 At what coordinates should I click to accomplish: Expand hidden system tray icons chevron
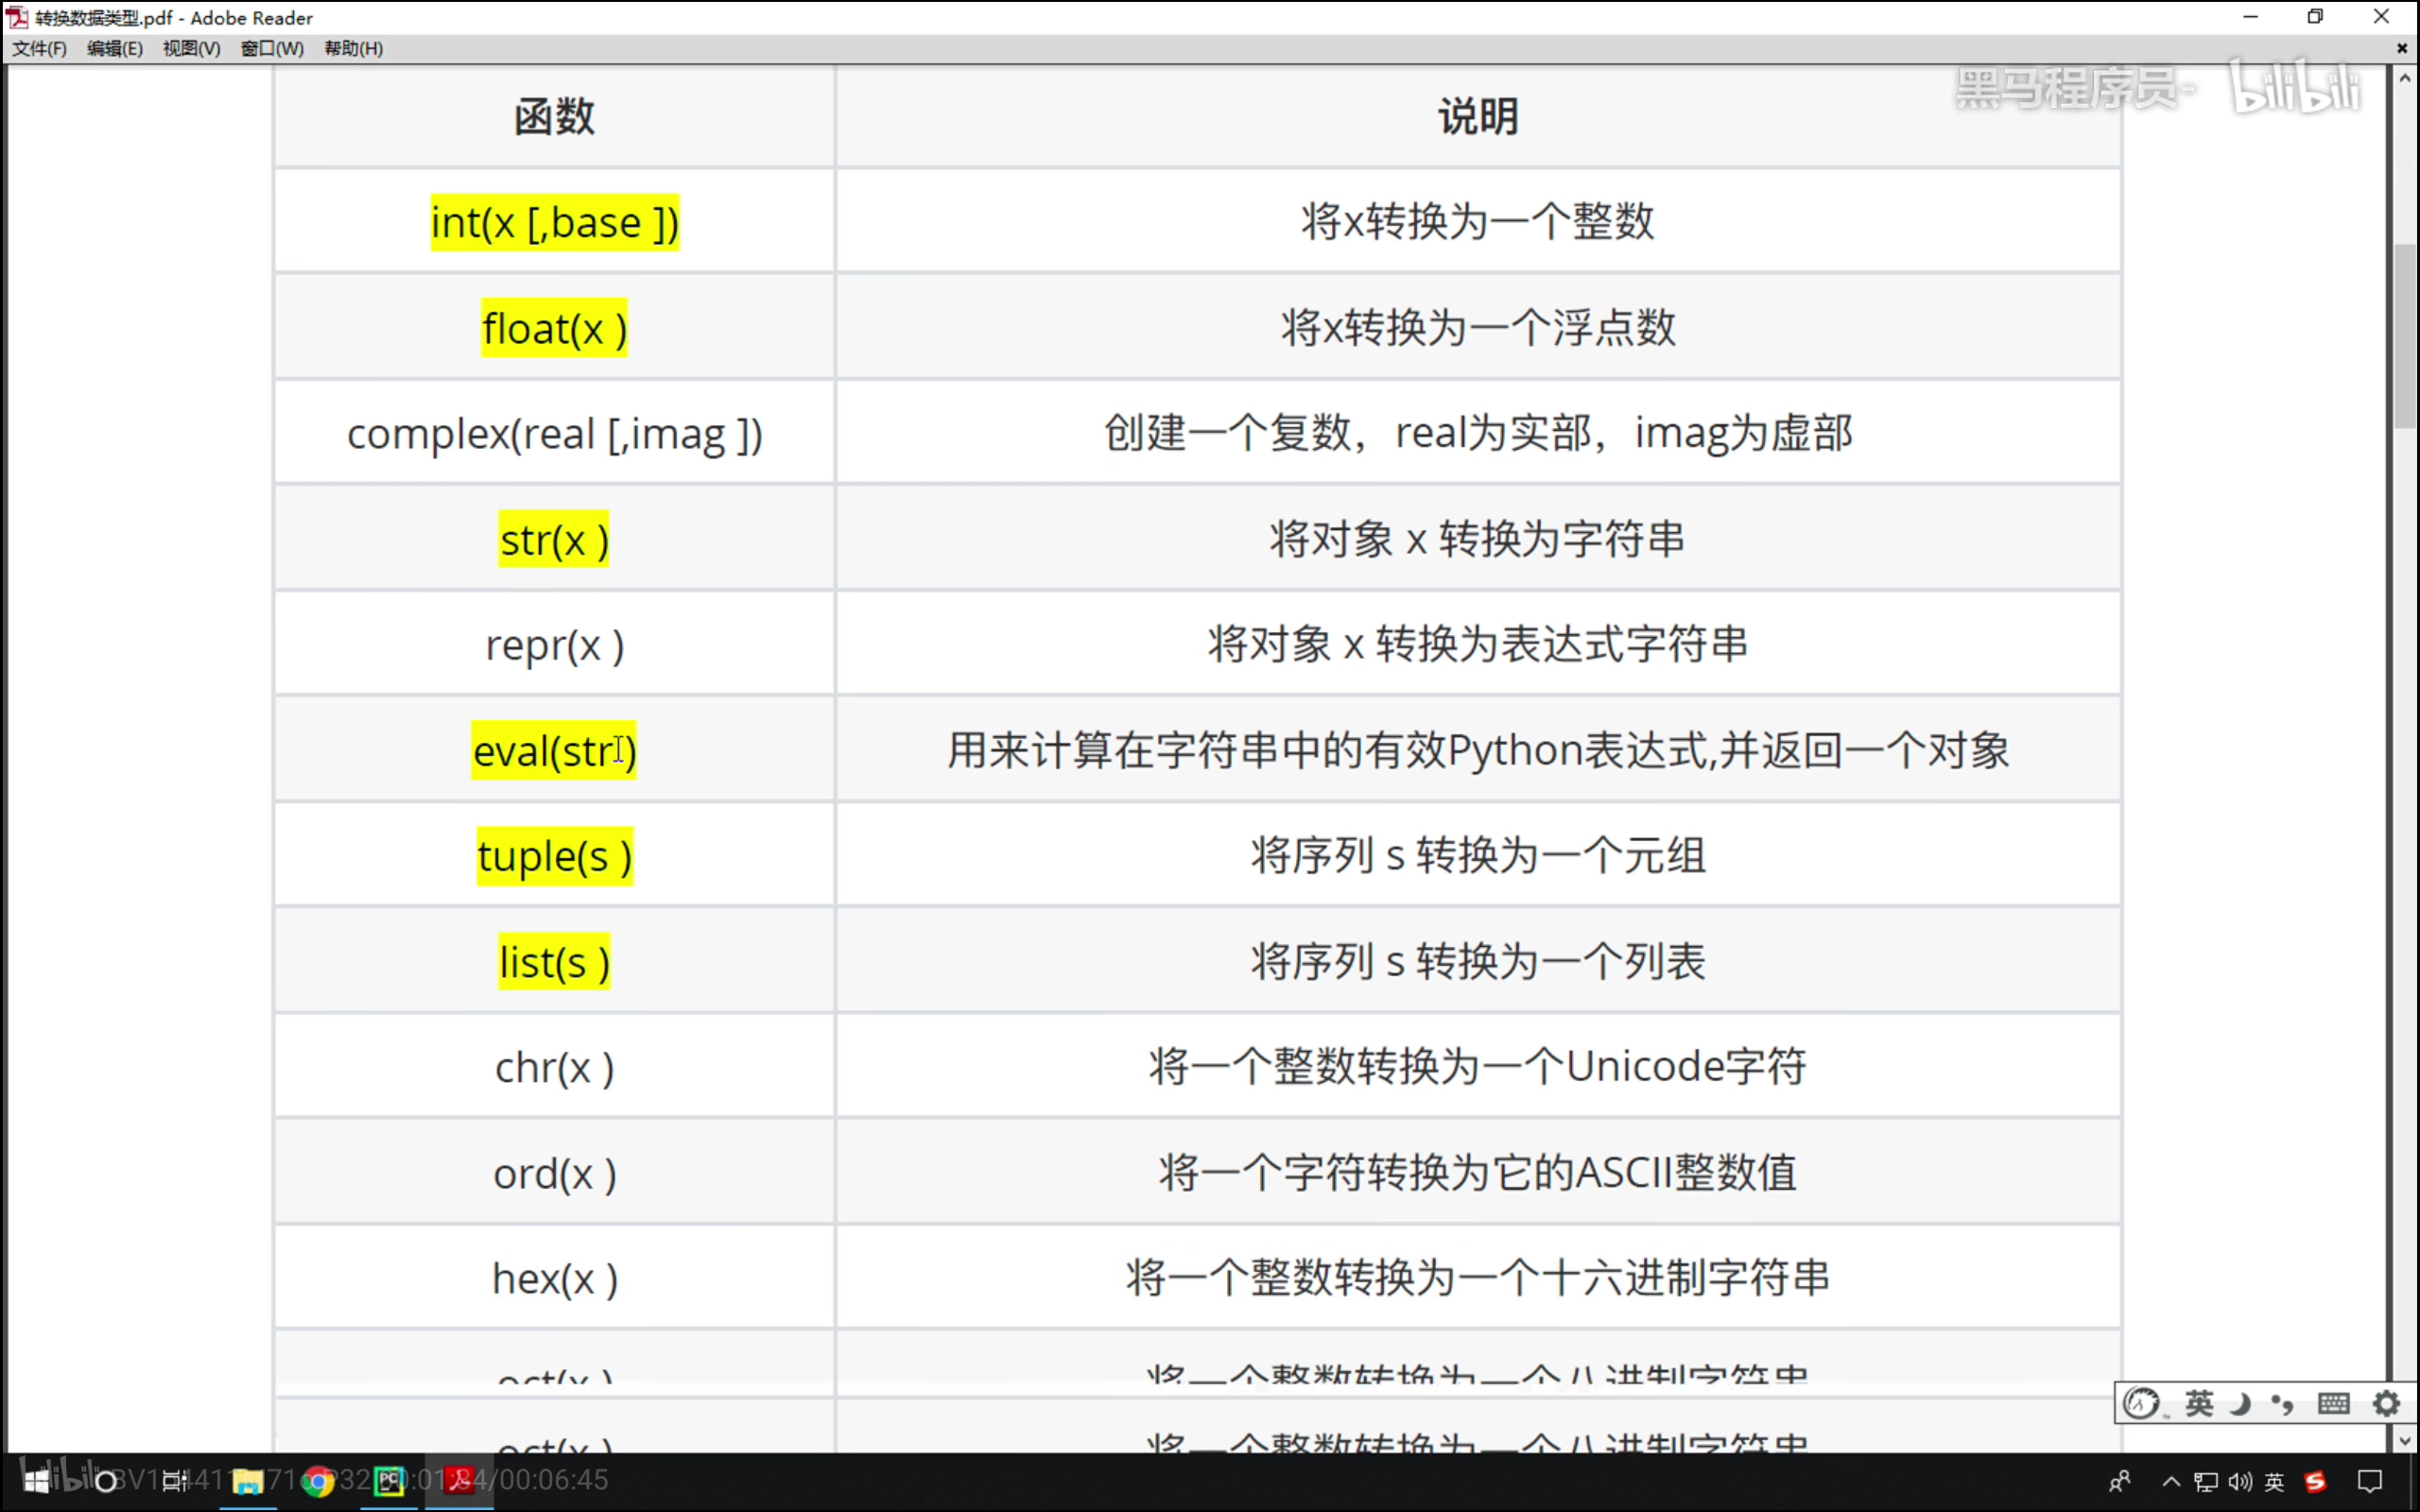pyautogui.click(x=2171, y=1482)
